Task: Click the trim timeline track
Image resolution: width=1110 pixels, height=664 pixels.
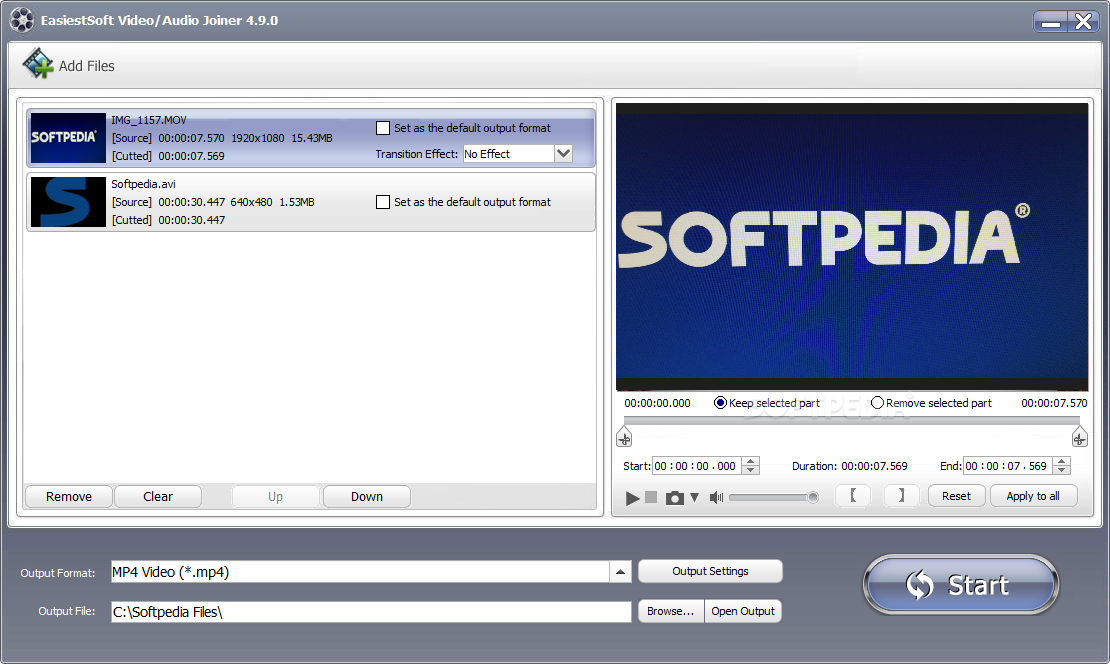Action: 852,420
